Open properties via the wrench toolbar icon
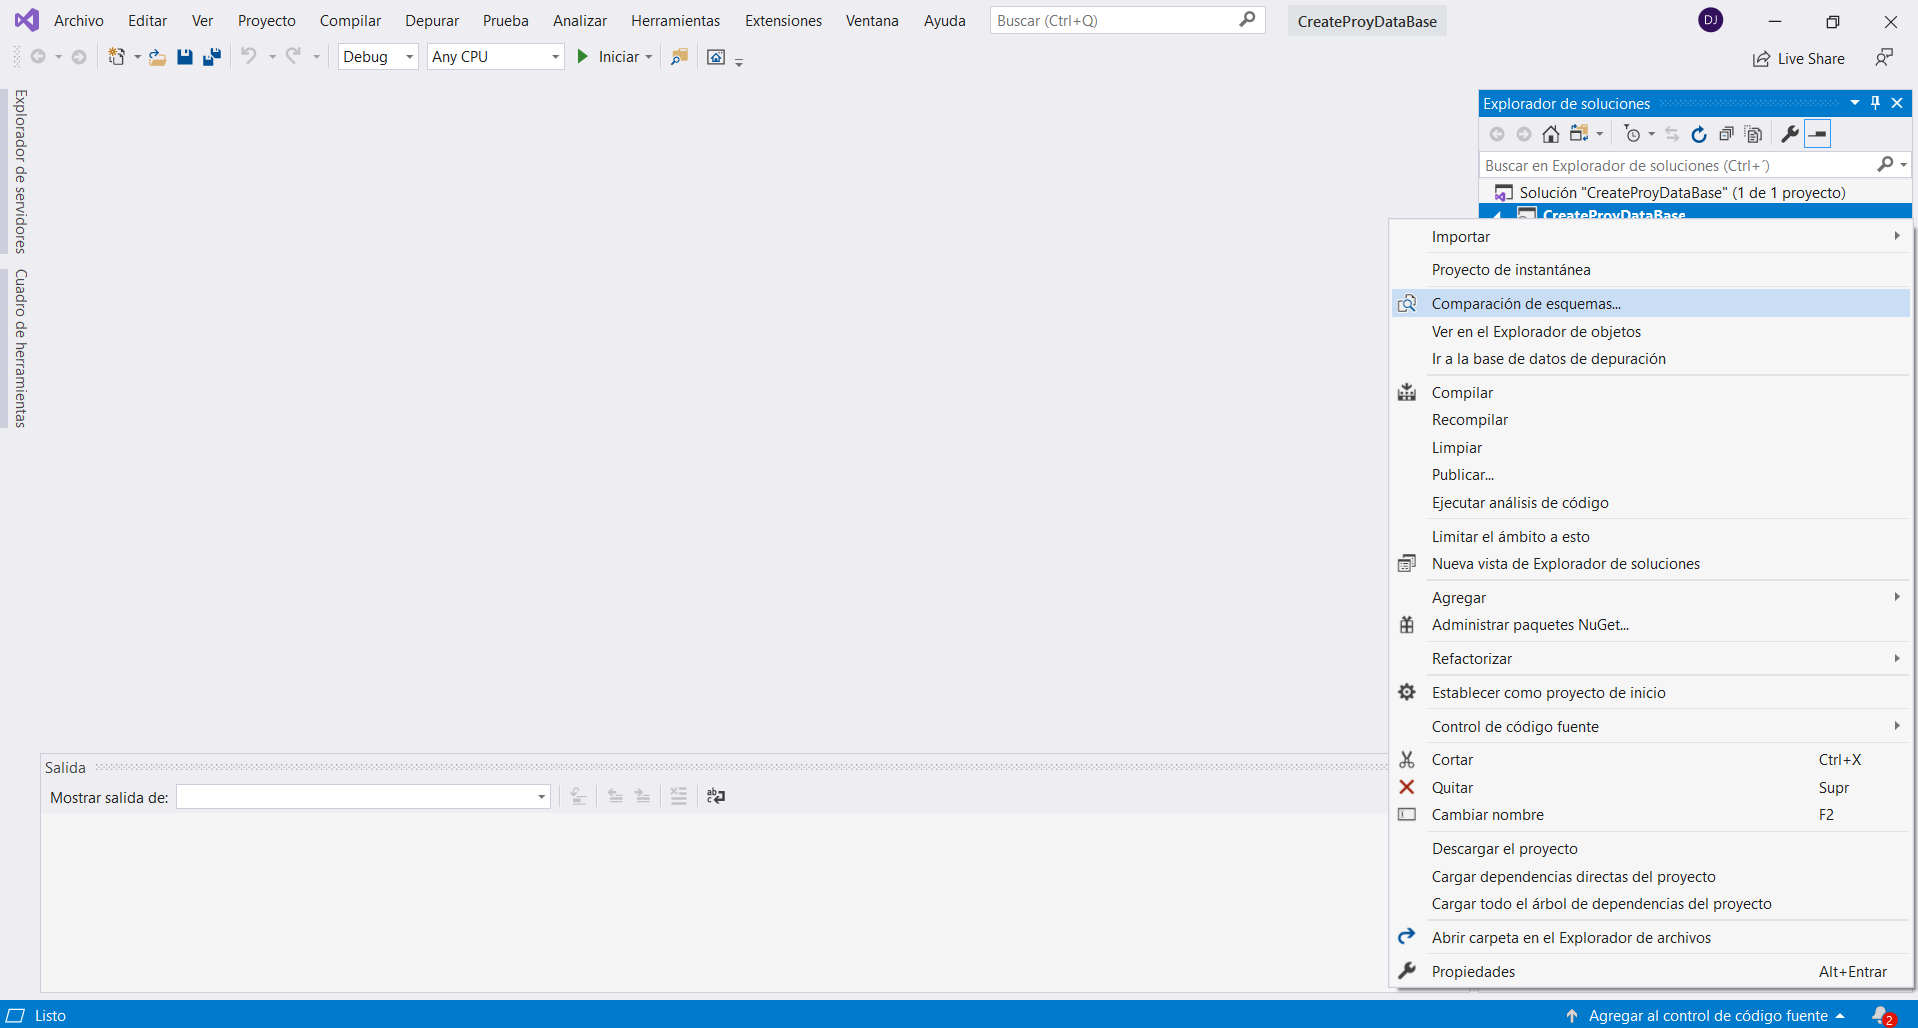This screenshot has width=1918, height=1028. click(x=1789, y=134)
